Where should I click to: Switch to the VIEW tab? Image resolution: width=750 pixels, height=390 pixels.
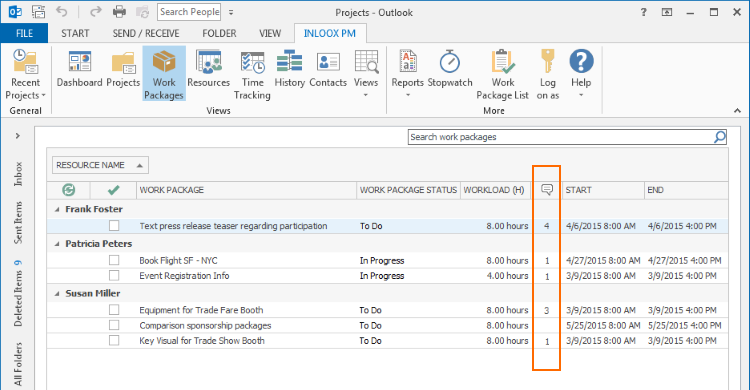point(270,33)
